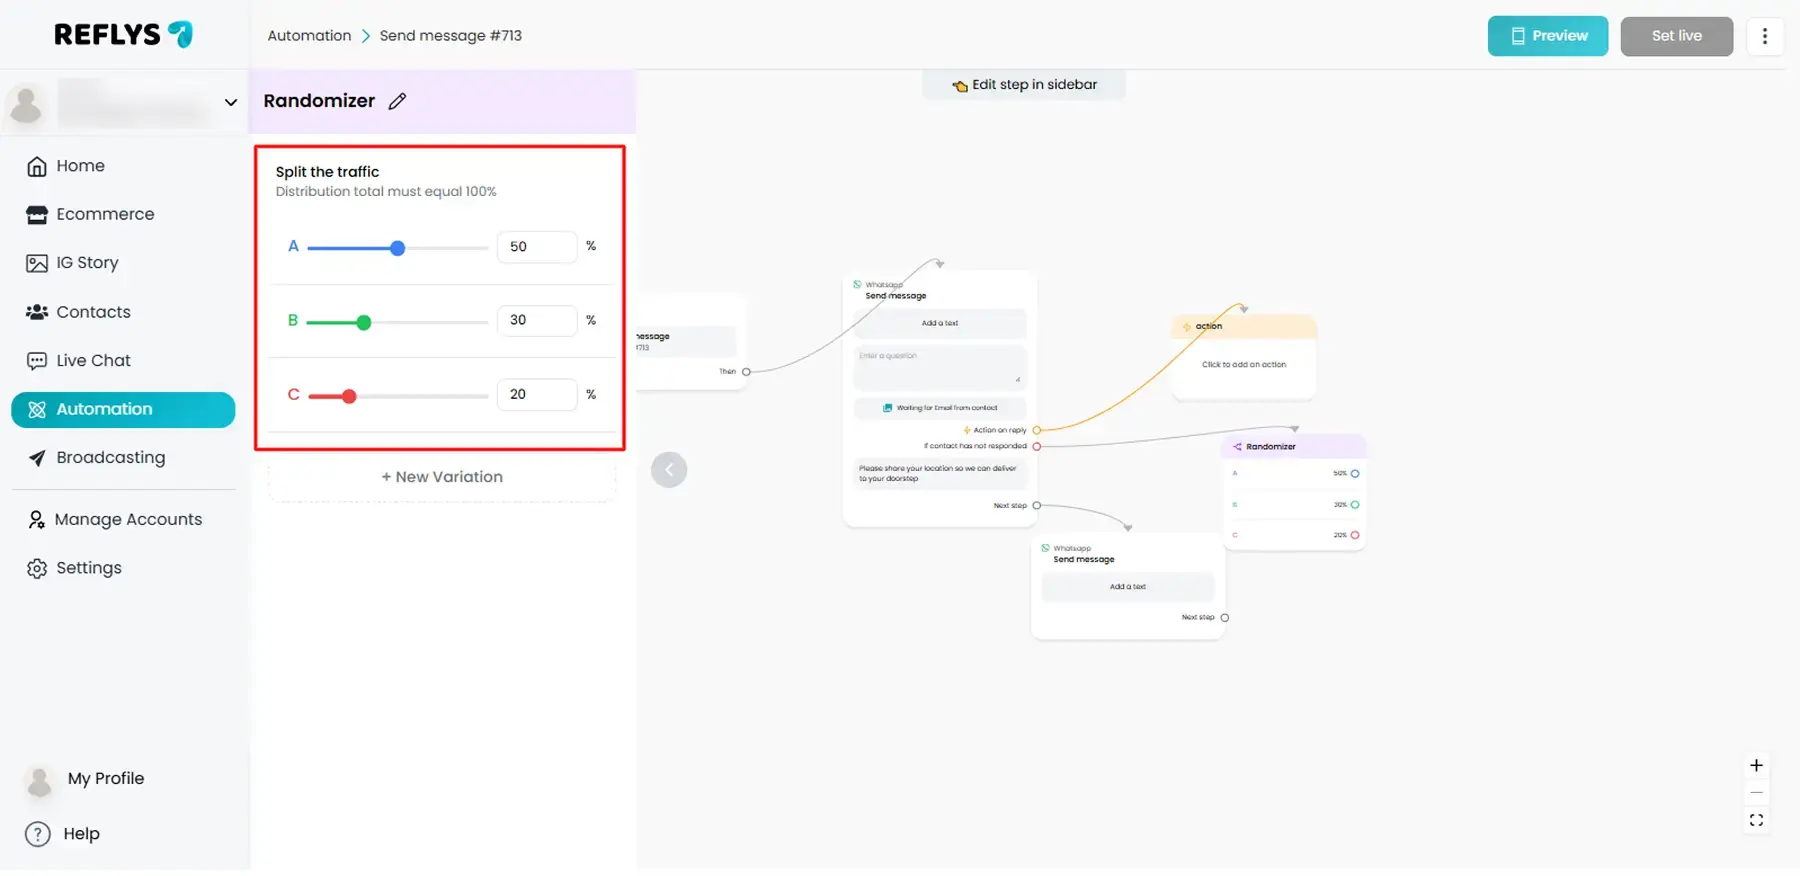Click the zoom out minus icon
The height and width of the screenshot is (876, 1800).
coord(1756,793)
